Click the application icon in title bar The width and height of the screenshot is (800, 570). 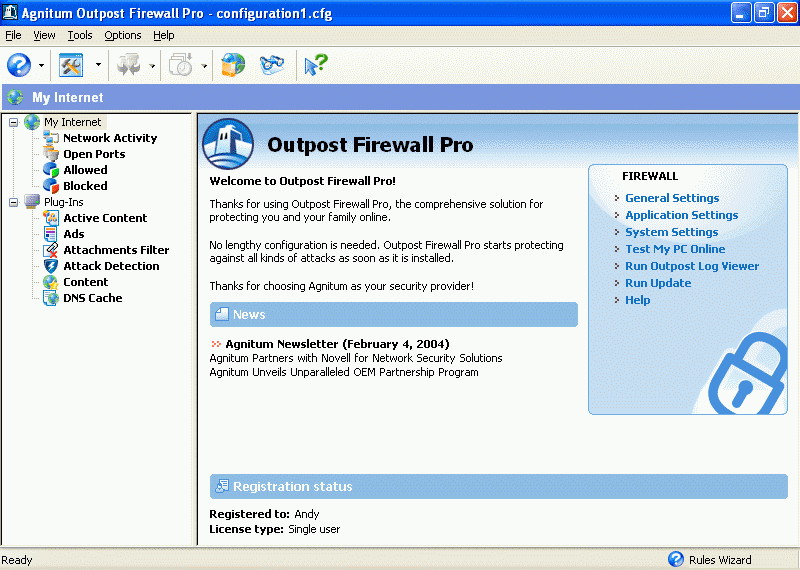(x=10, y=12)
